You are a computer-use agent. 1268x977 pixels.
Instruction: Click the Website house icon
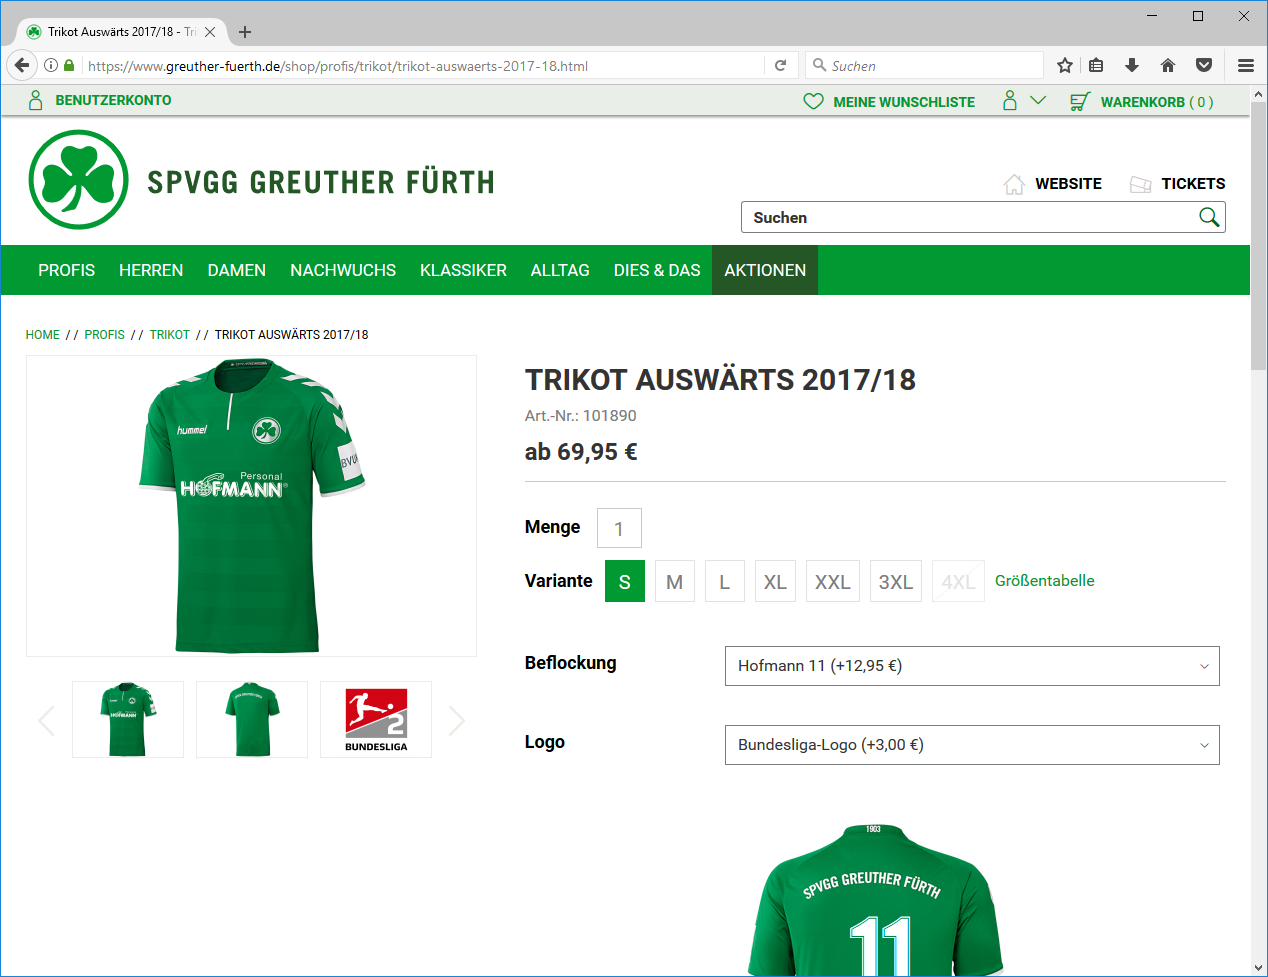pyautogui.click(x=1014, y=184)
